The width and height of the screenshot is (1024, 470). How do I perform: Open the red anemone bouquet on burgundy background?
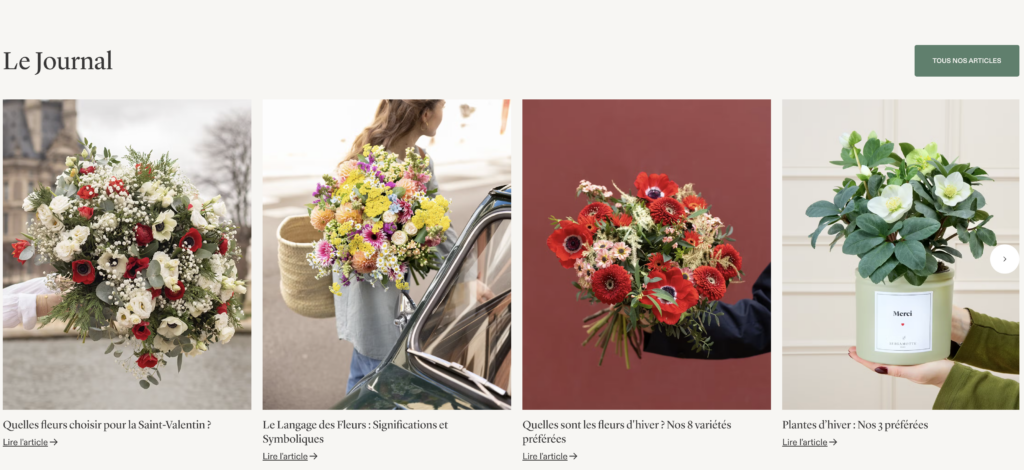(x=647, y=255)
